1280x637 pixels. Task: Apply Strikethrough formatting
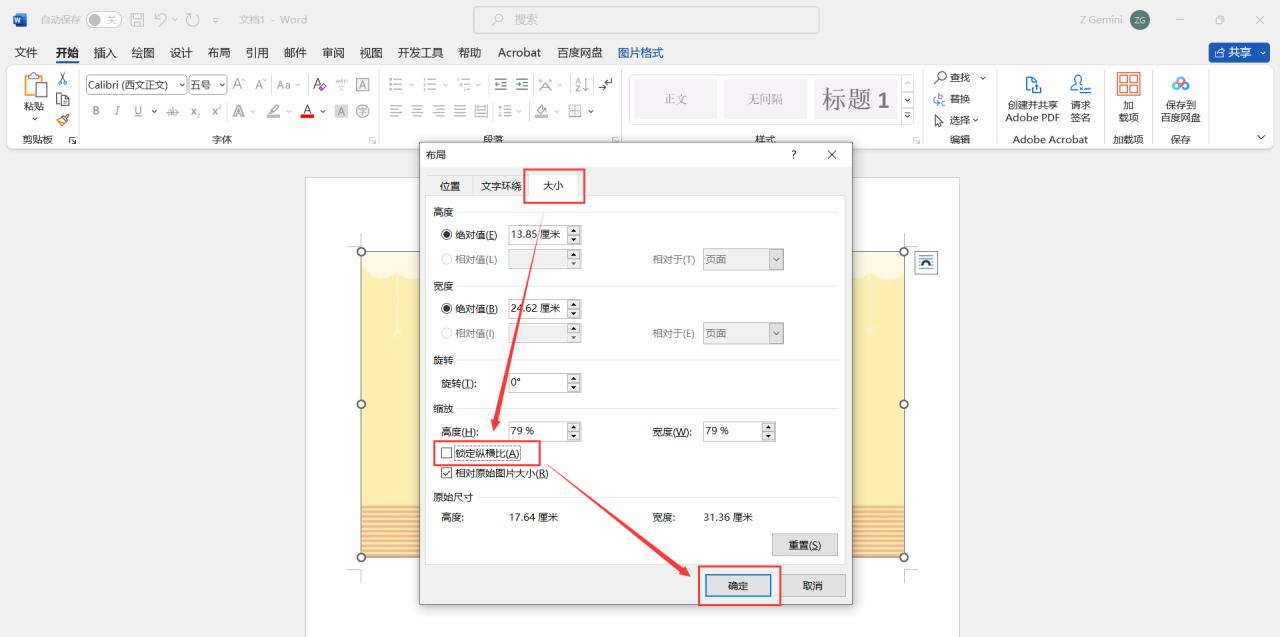click(x=172, y=111)
